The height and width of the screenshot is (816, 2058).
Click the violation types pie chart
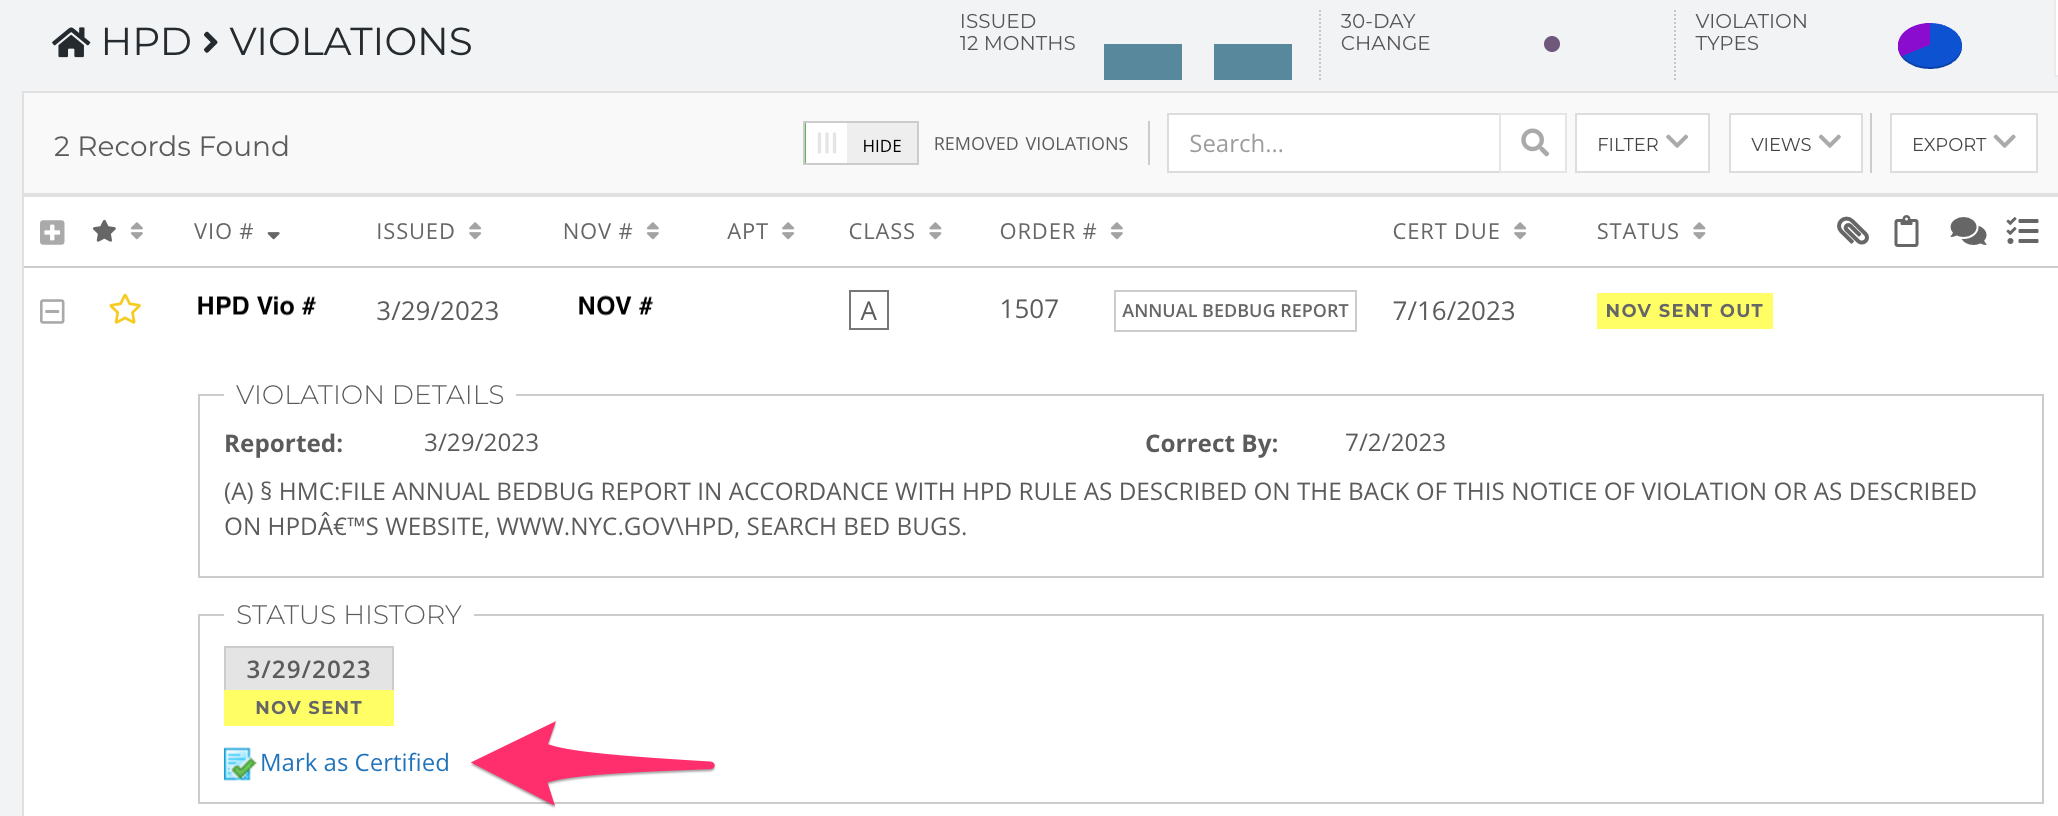tap(1930, 46)
